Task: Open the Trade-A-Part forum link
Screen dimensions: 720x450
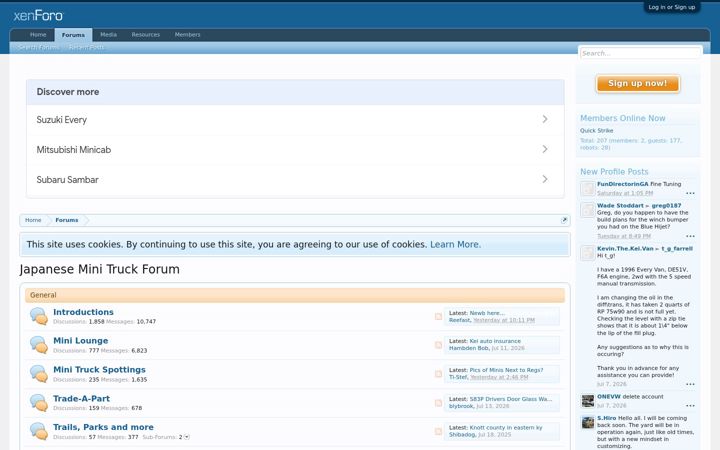Action: pos(81,399)
